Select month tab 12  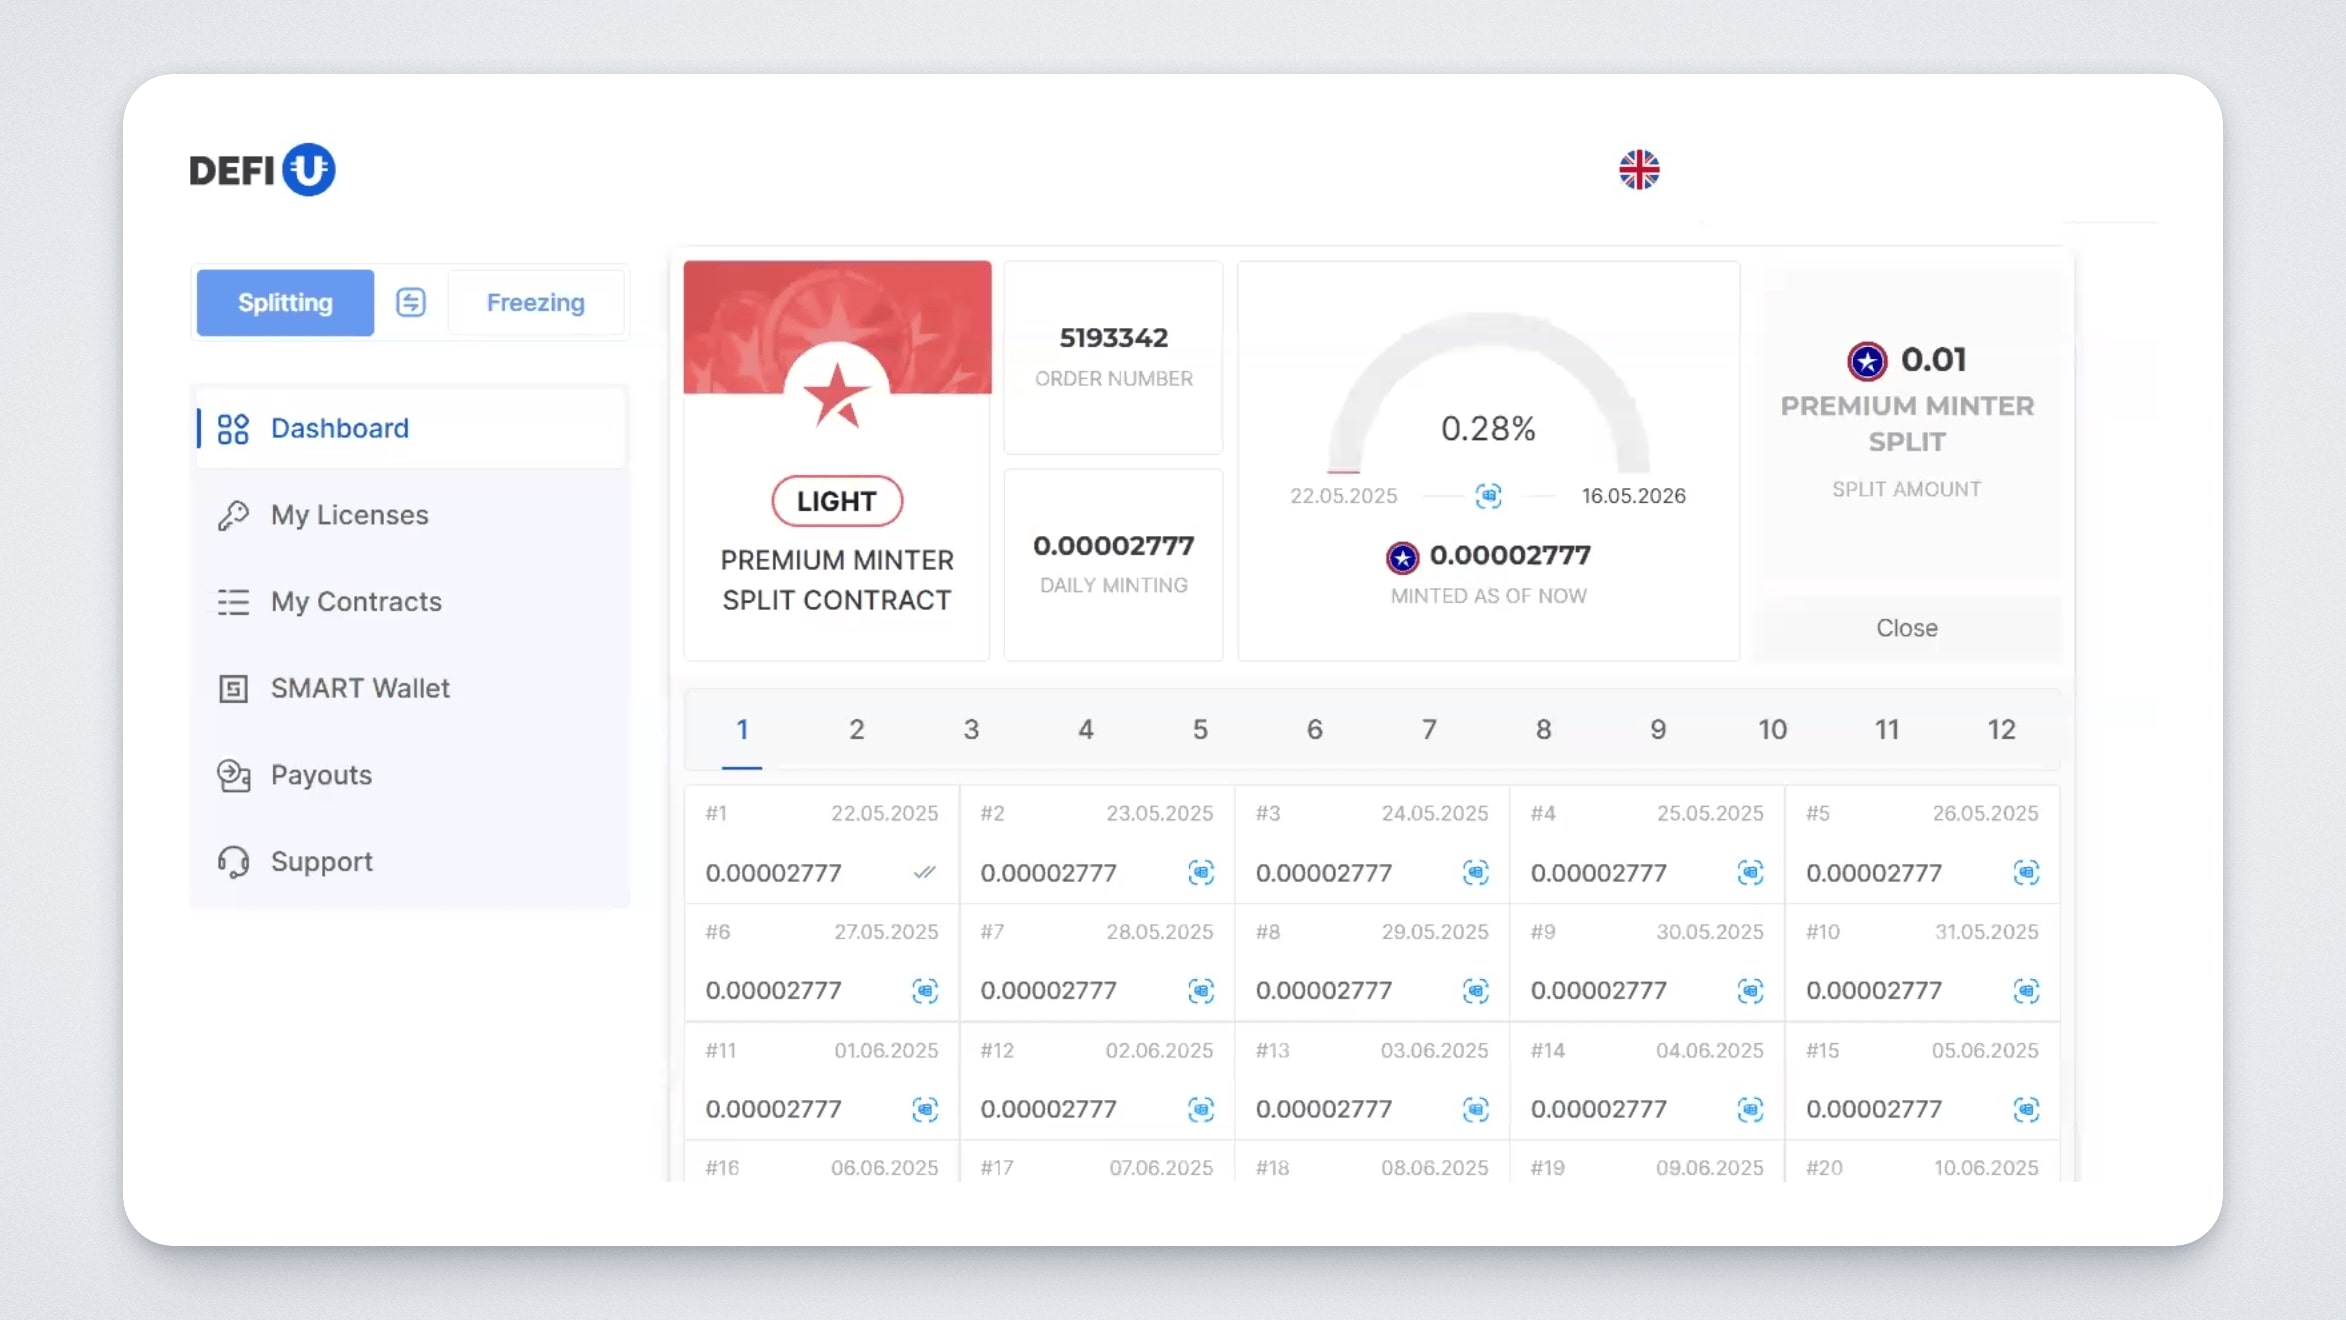tap(2000, 730)
